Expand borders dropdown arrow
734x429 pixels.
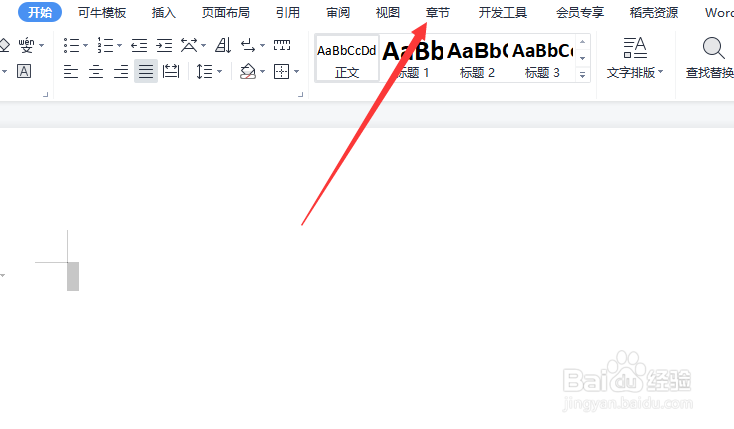[x=296, y=72]
